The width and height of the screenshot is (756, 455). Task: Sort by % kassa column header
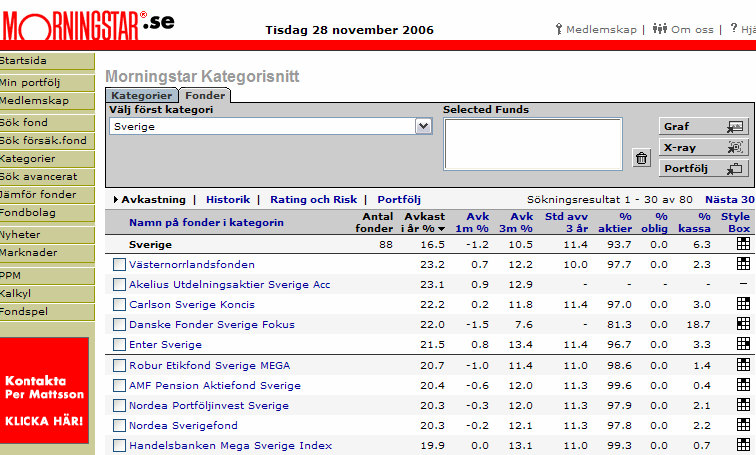(694, 222)
